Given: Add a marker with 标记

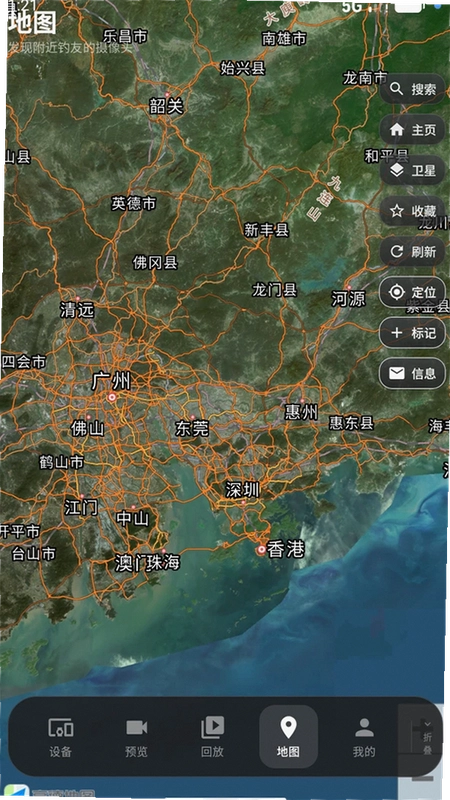Looking at the screenshot, I should 412,333.
